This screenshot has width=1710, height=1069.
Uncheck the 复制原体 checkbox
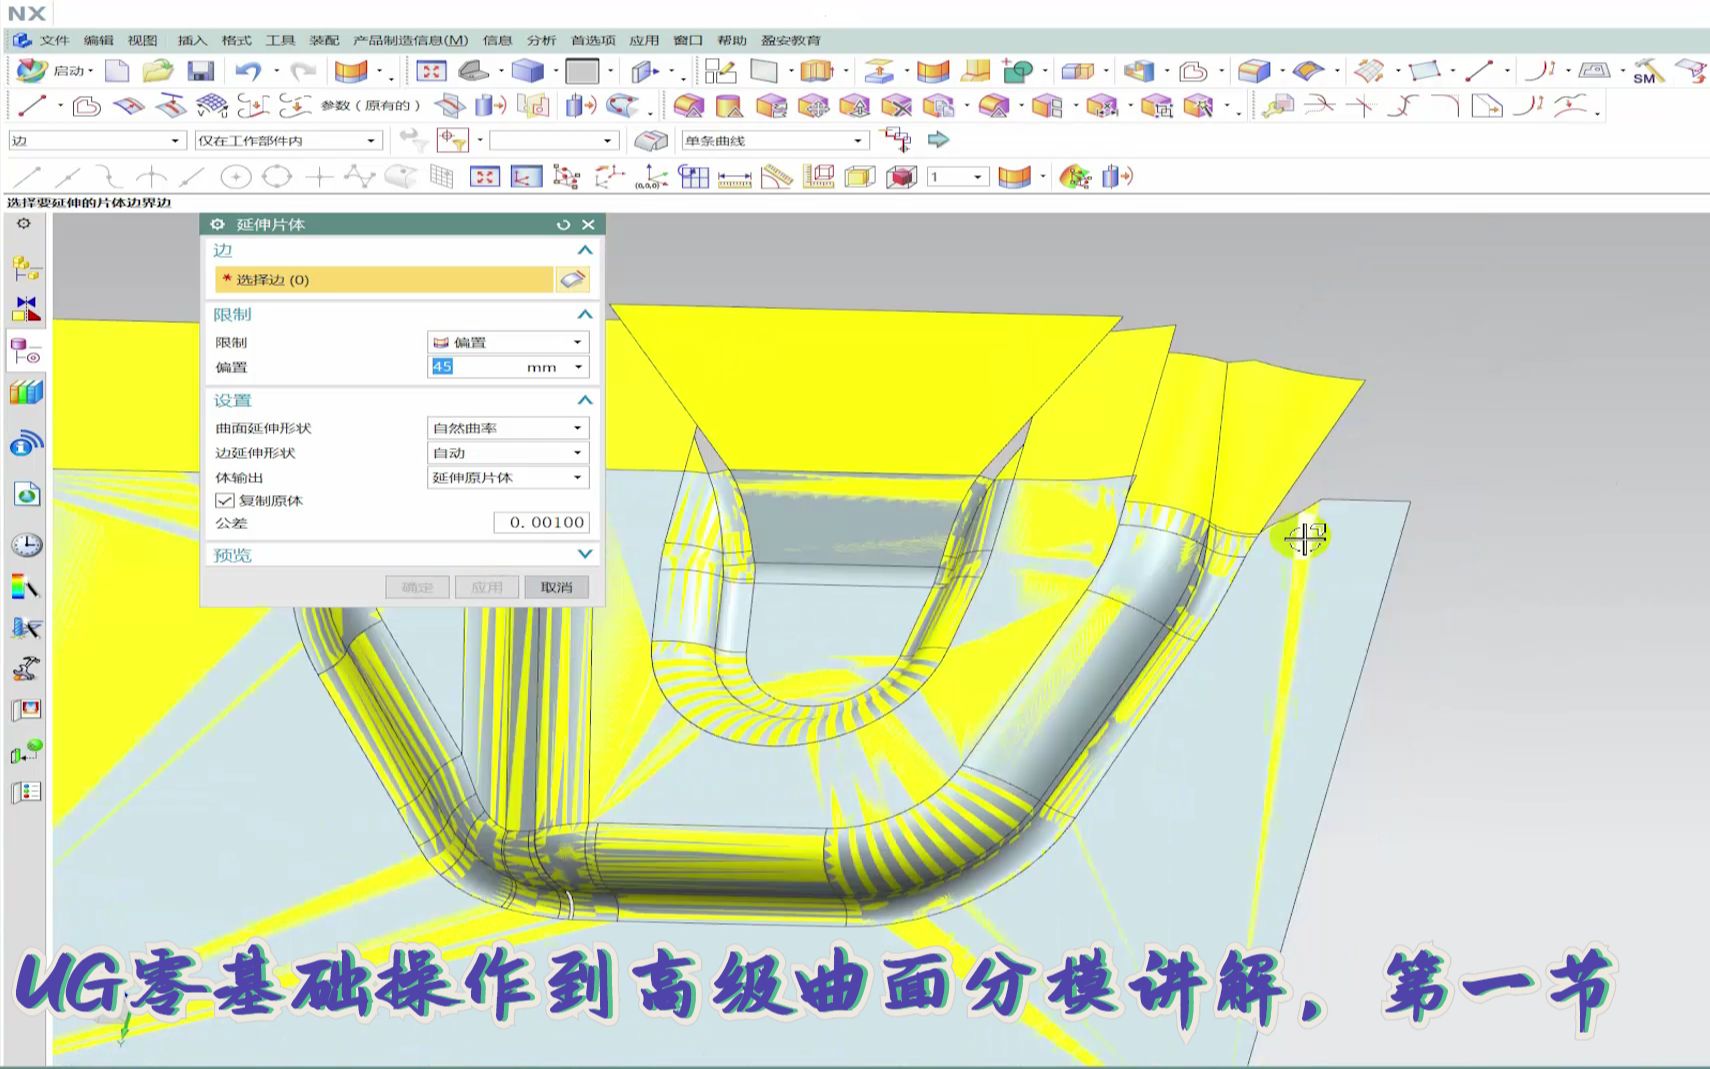(x=223, y=501)
